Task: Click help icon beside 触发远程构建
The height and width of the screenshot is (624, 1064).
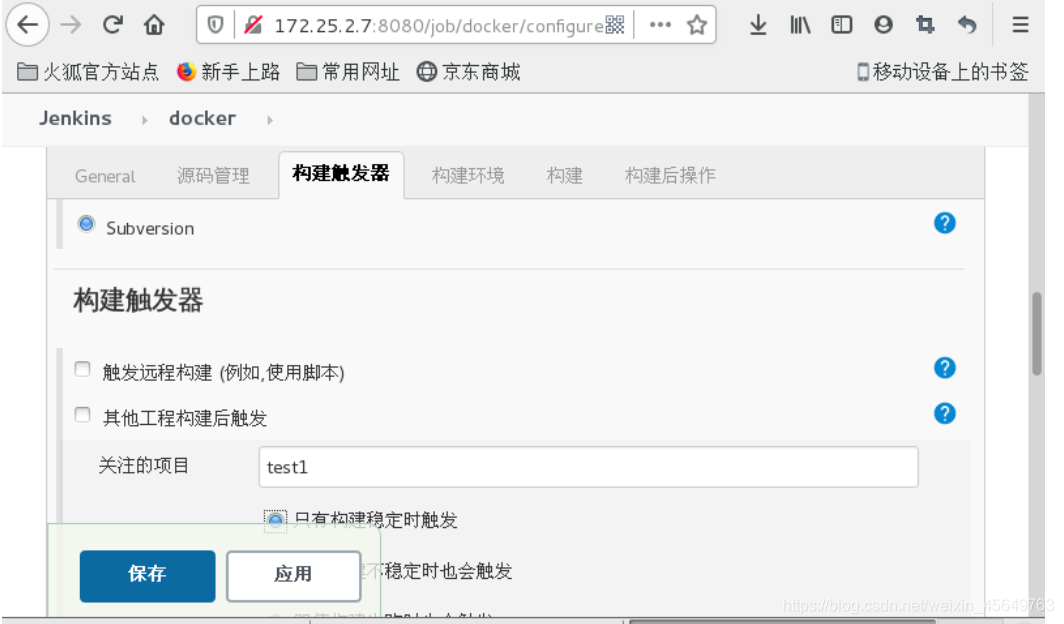Action: (944, 368)
